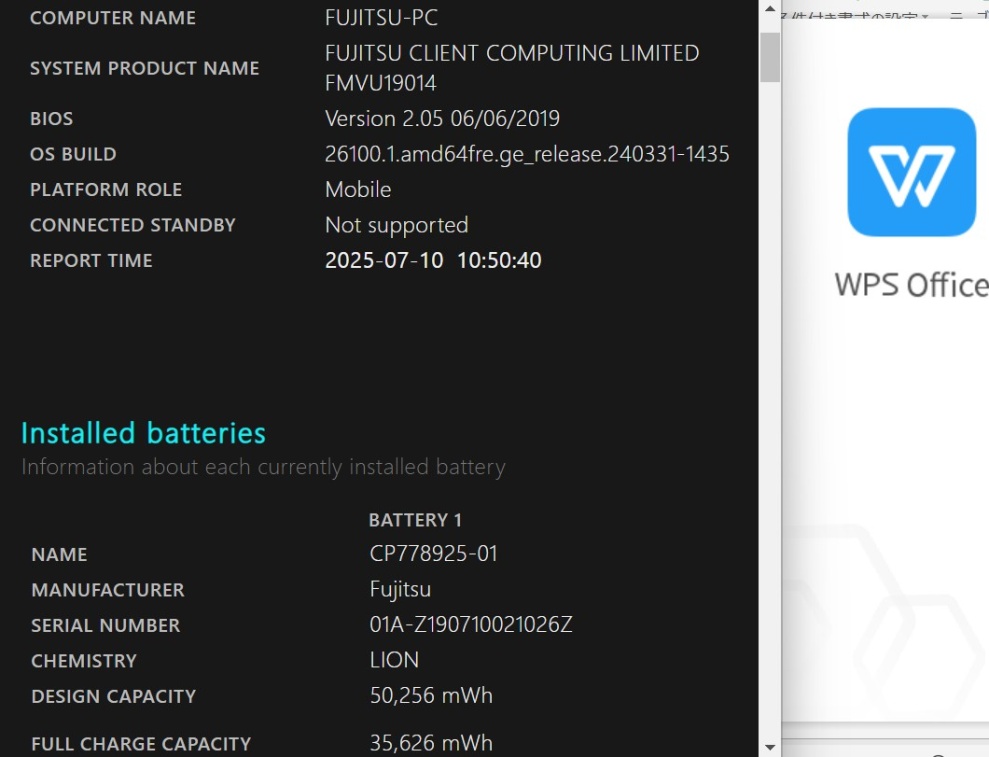Click the Installed batteries heading

click(x=143, y=433)
